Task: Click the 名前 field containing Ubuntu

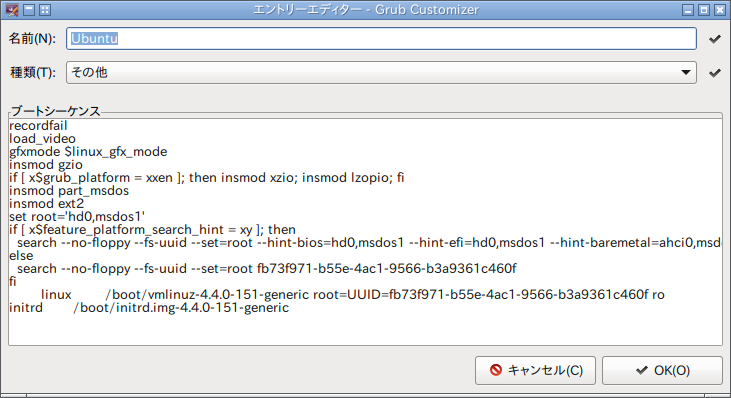Action: tap(381, 39)
